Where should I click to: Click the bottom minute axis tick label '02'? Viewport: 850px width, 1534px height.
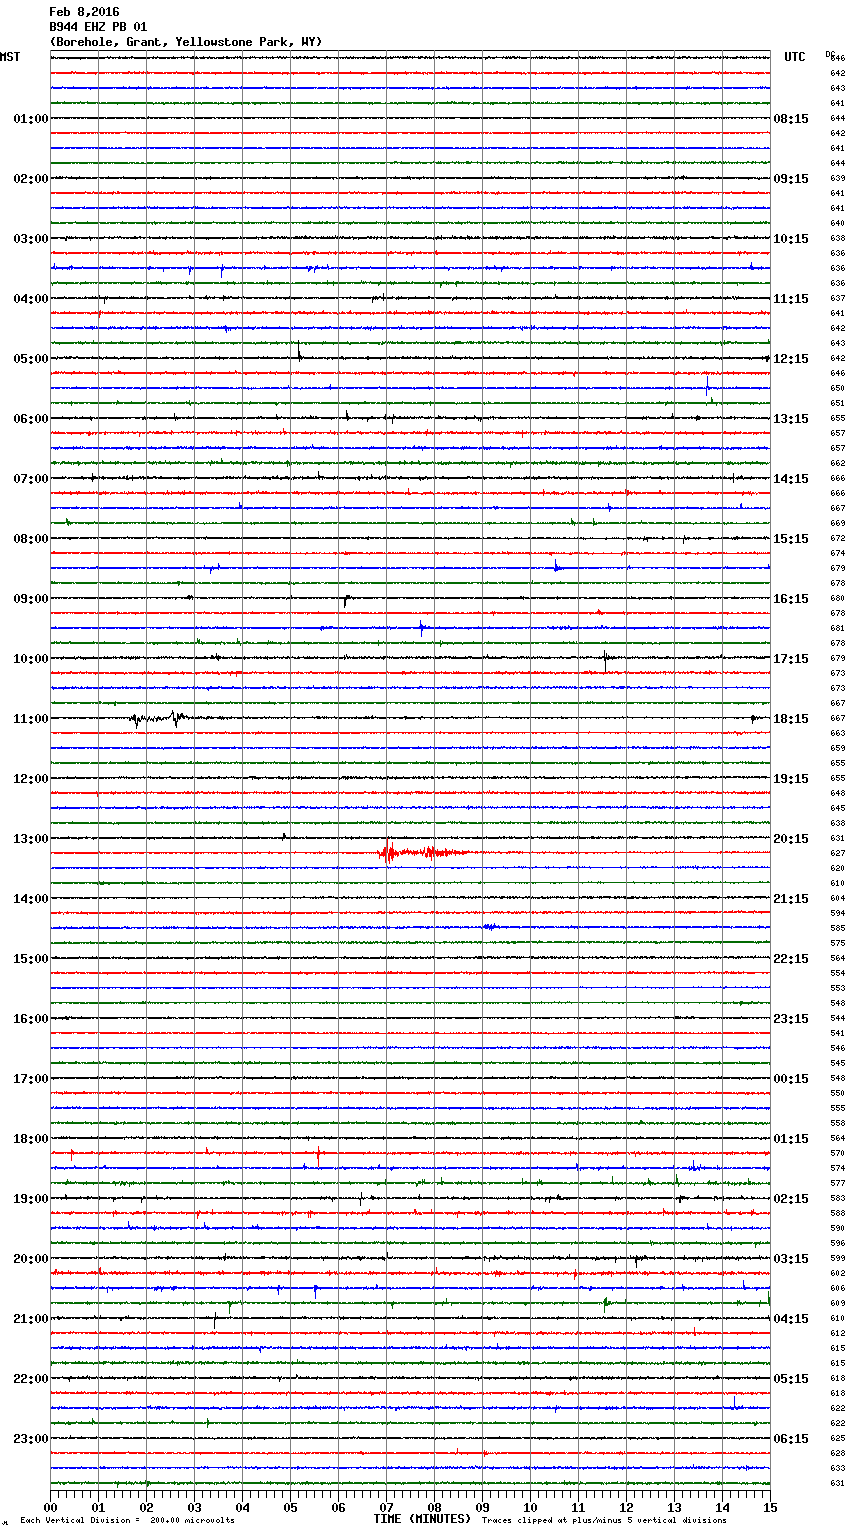click(x=146, y=1508)
